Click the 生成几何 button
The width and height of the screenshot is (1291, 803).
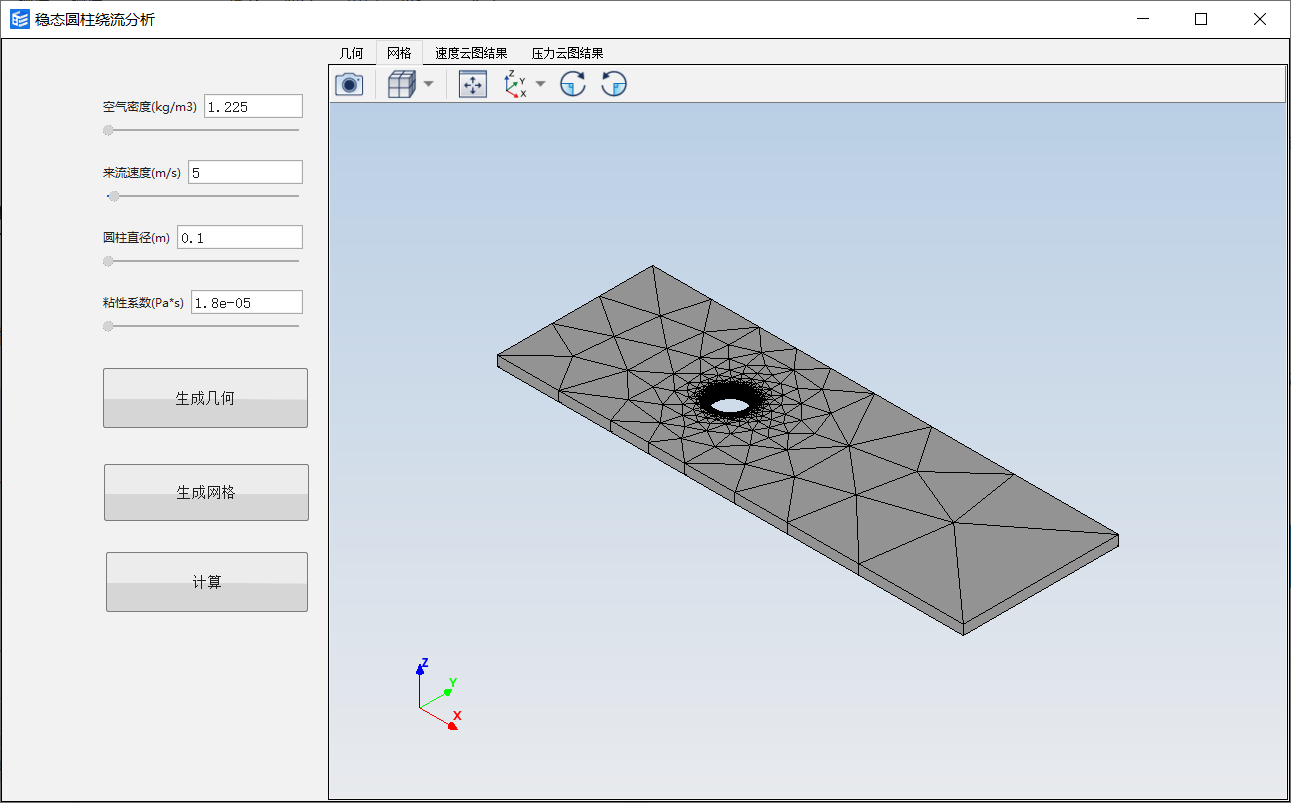(205, 398)
